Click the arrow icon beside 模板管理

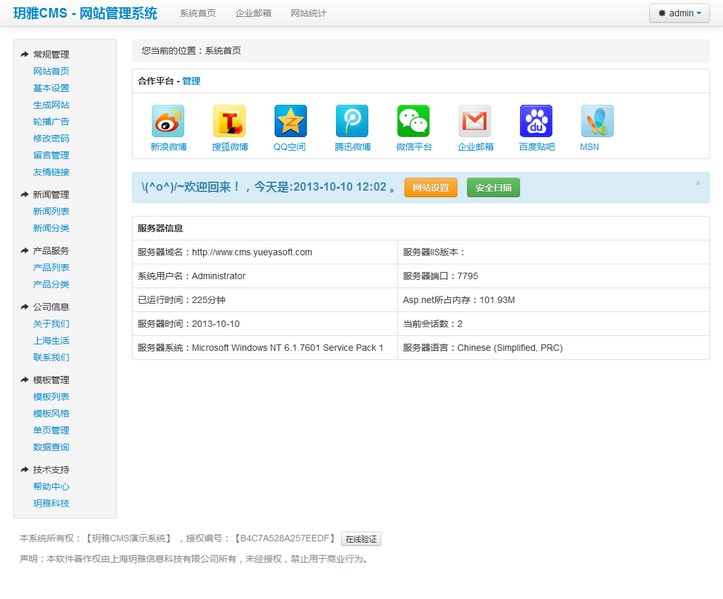pyautogui.click(x=24, y=380)
